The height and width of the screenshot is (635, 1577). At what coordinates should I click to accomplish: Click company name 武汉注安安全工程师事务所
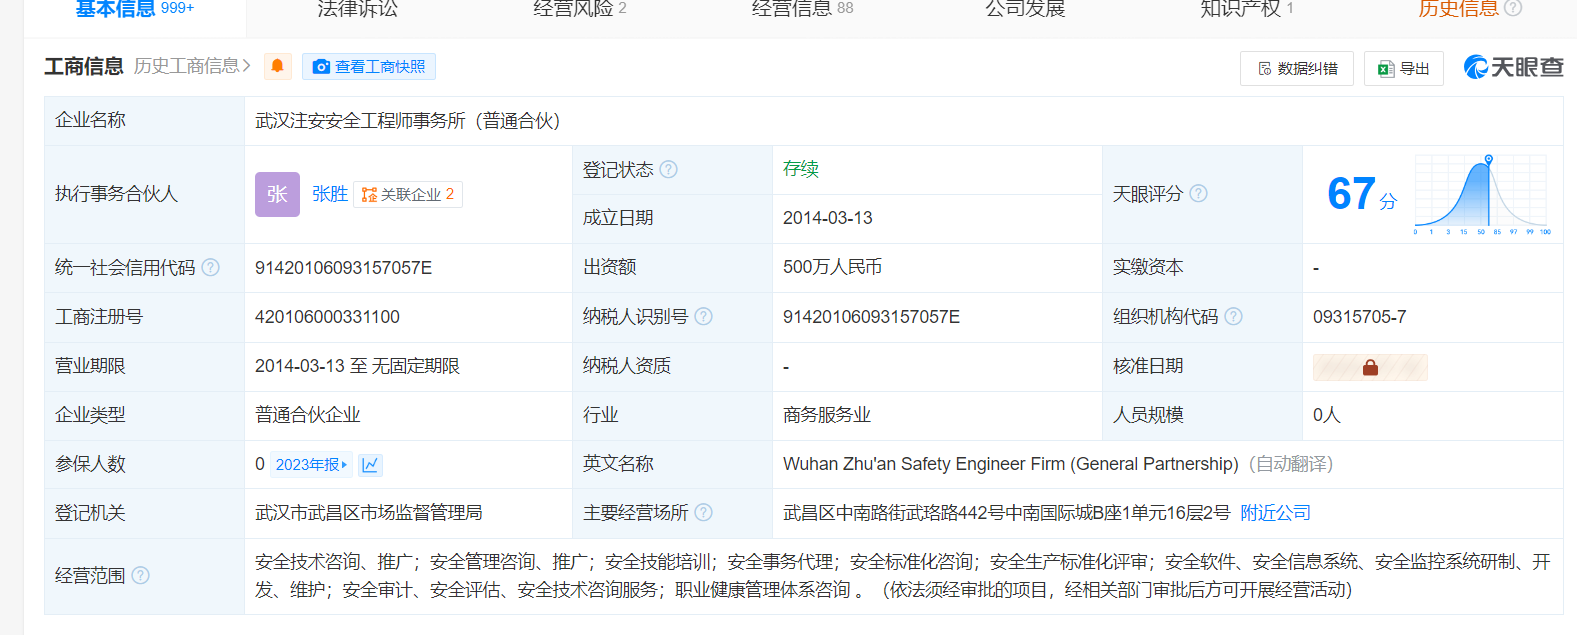(x=408, y=121)
